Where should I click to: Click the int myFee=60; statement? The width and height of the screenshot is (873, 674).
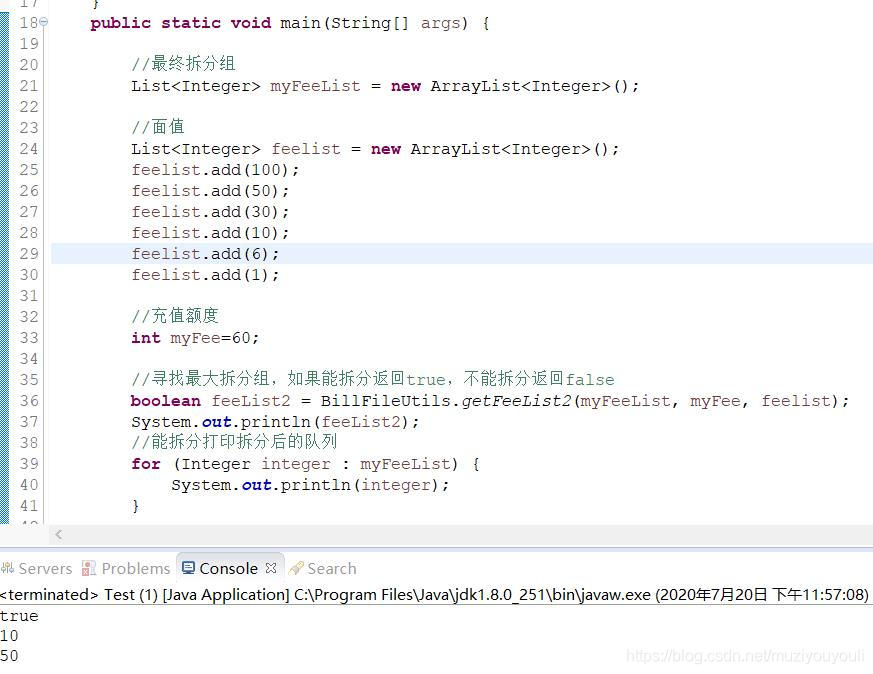[195, 338]
